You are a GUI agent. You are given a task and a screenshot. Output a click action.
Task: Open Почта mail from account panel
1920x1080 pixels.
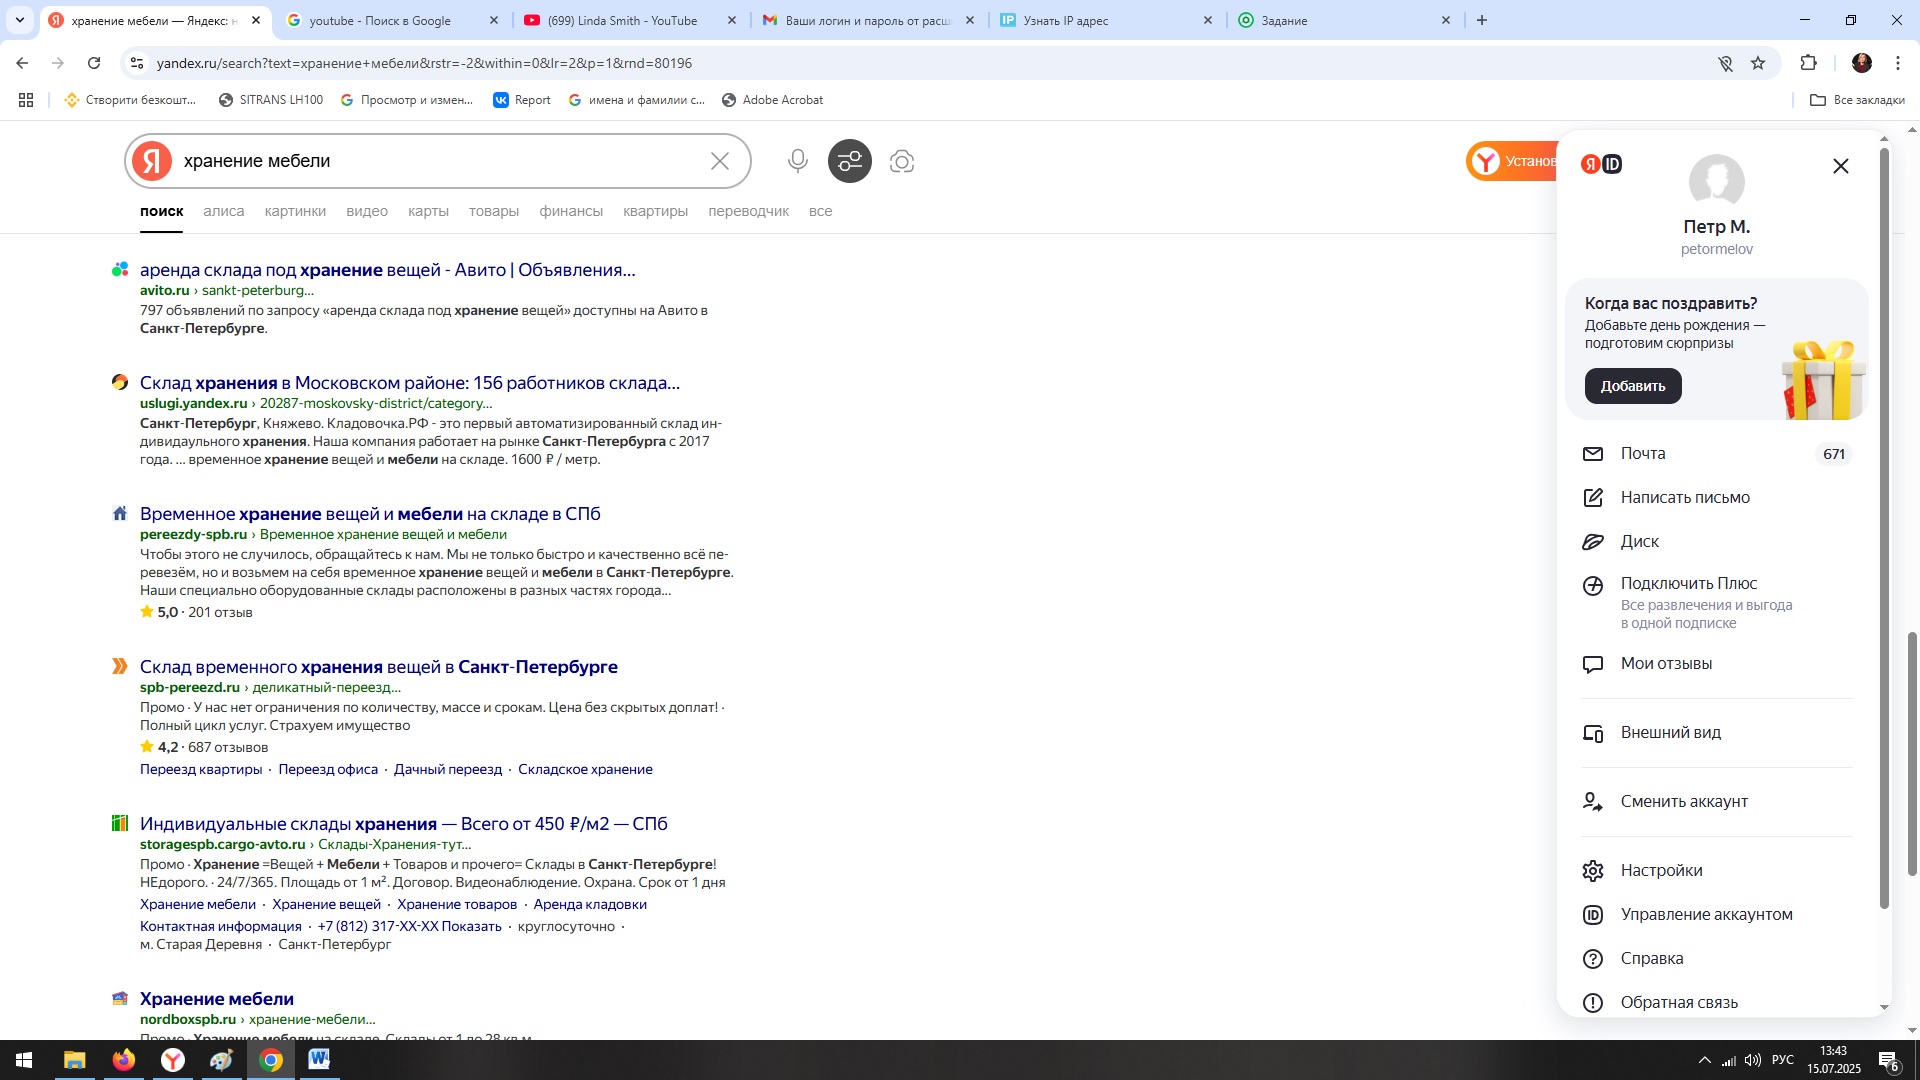pyautogui.click(x=1717, y=454)
